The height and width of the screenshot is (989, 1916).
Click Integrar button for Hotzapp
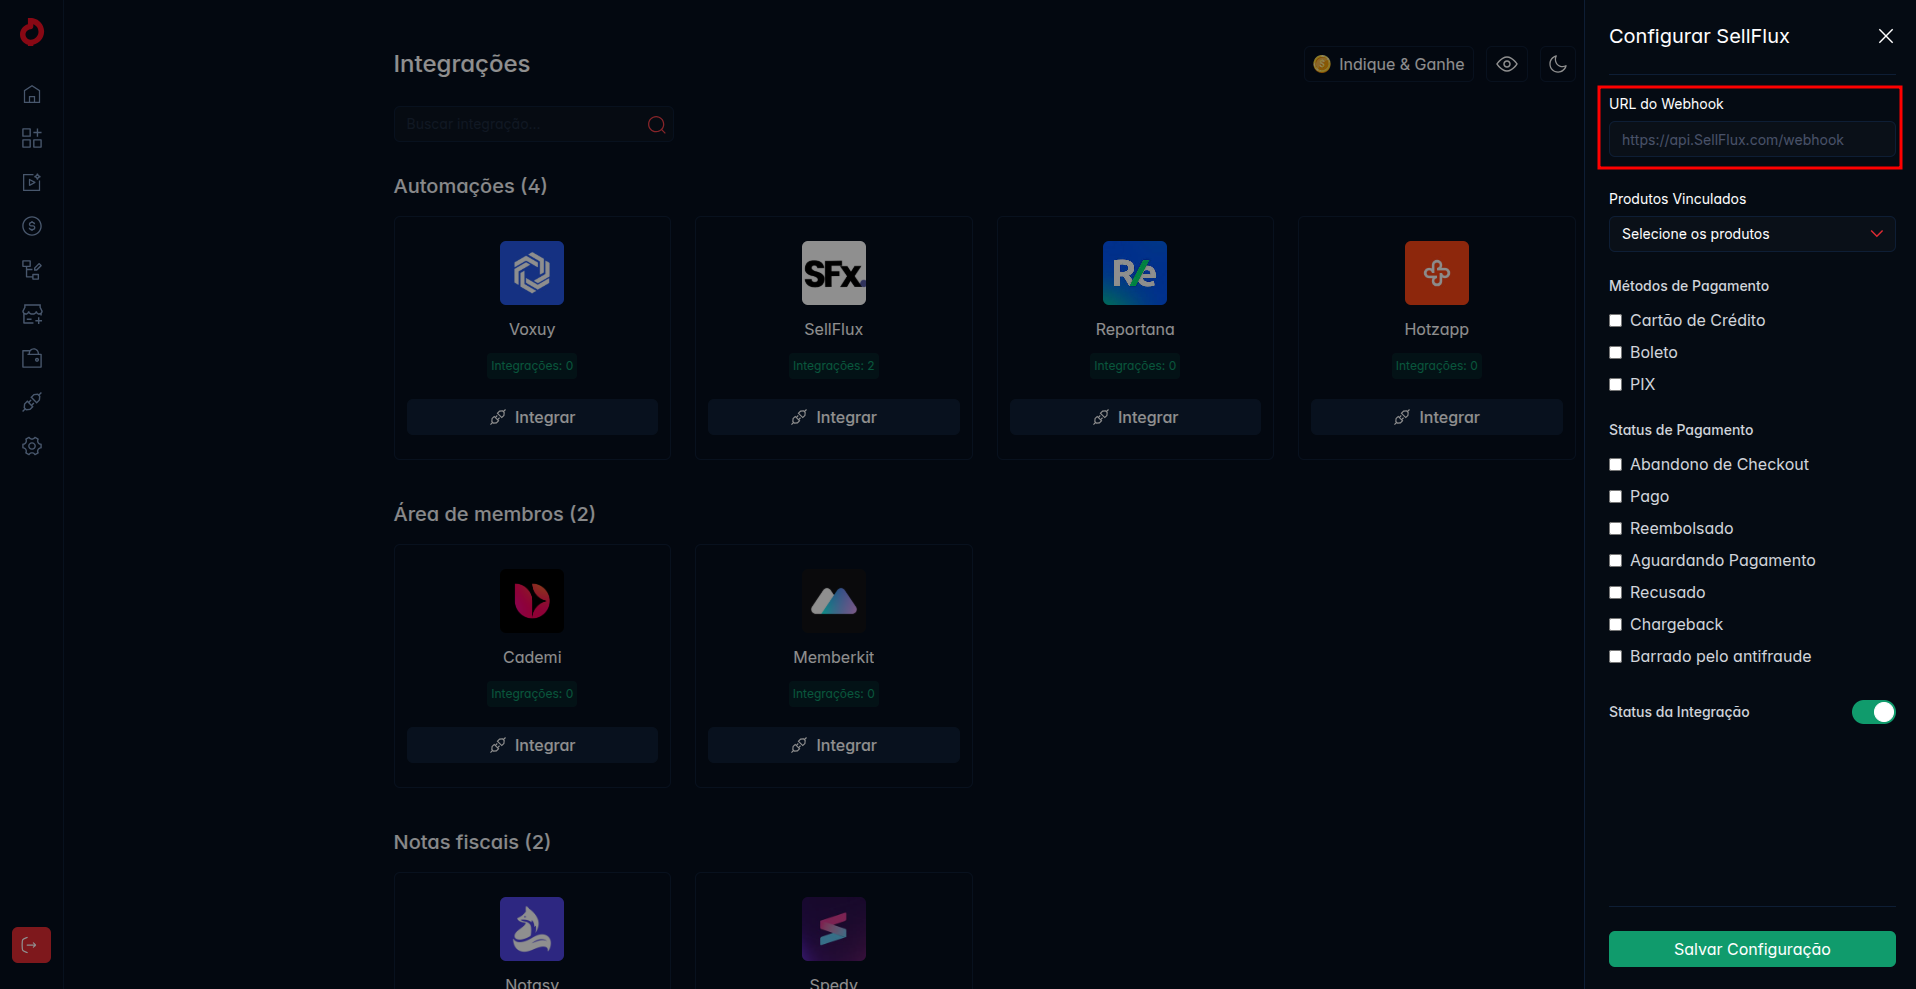[x=1437, y=417]
